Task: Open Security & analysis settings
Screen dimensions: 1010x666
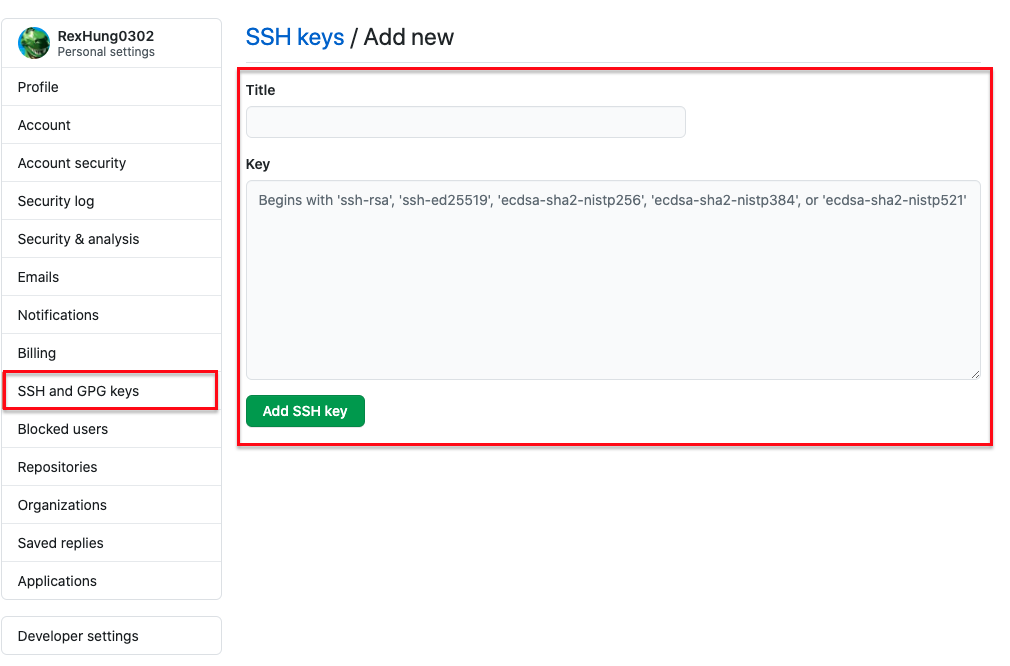Action: coord(78,239)
